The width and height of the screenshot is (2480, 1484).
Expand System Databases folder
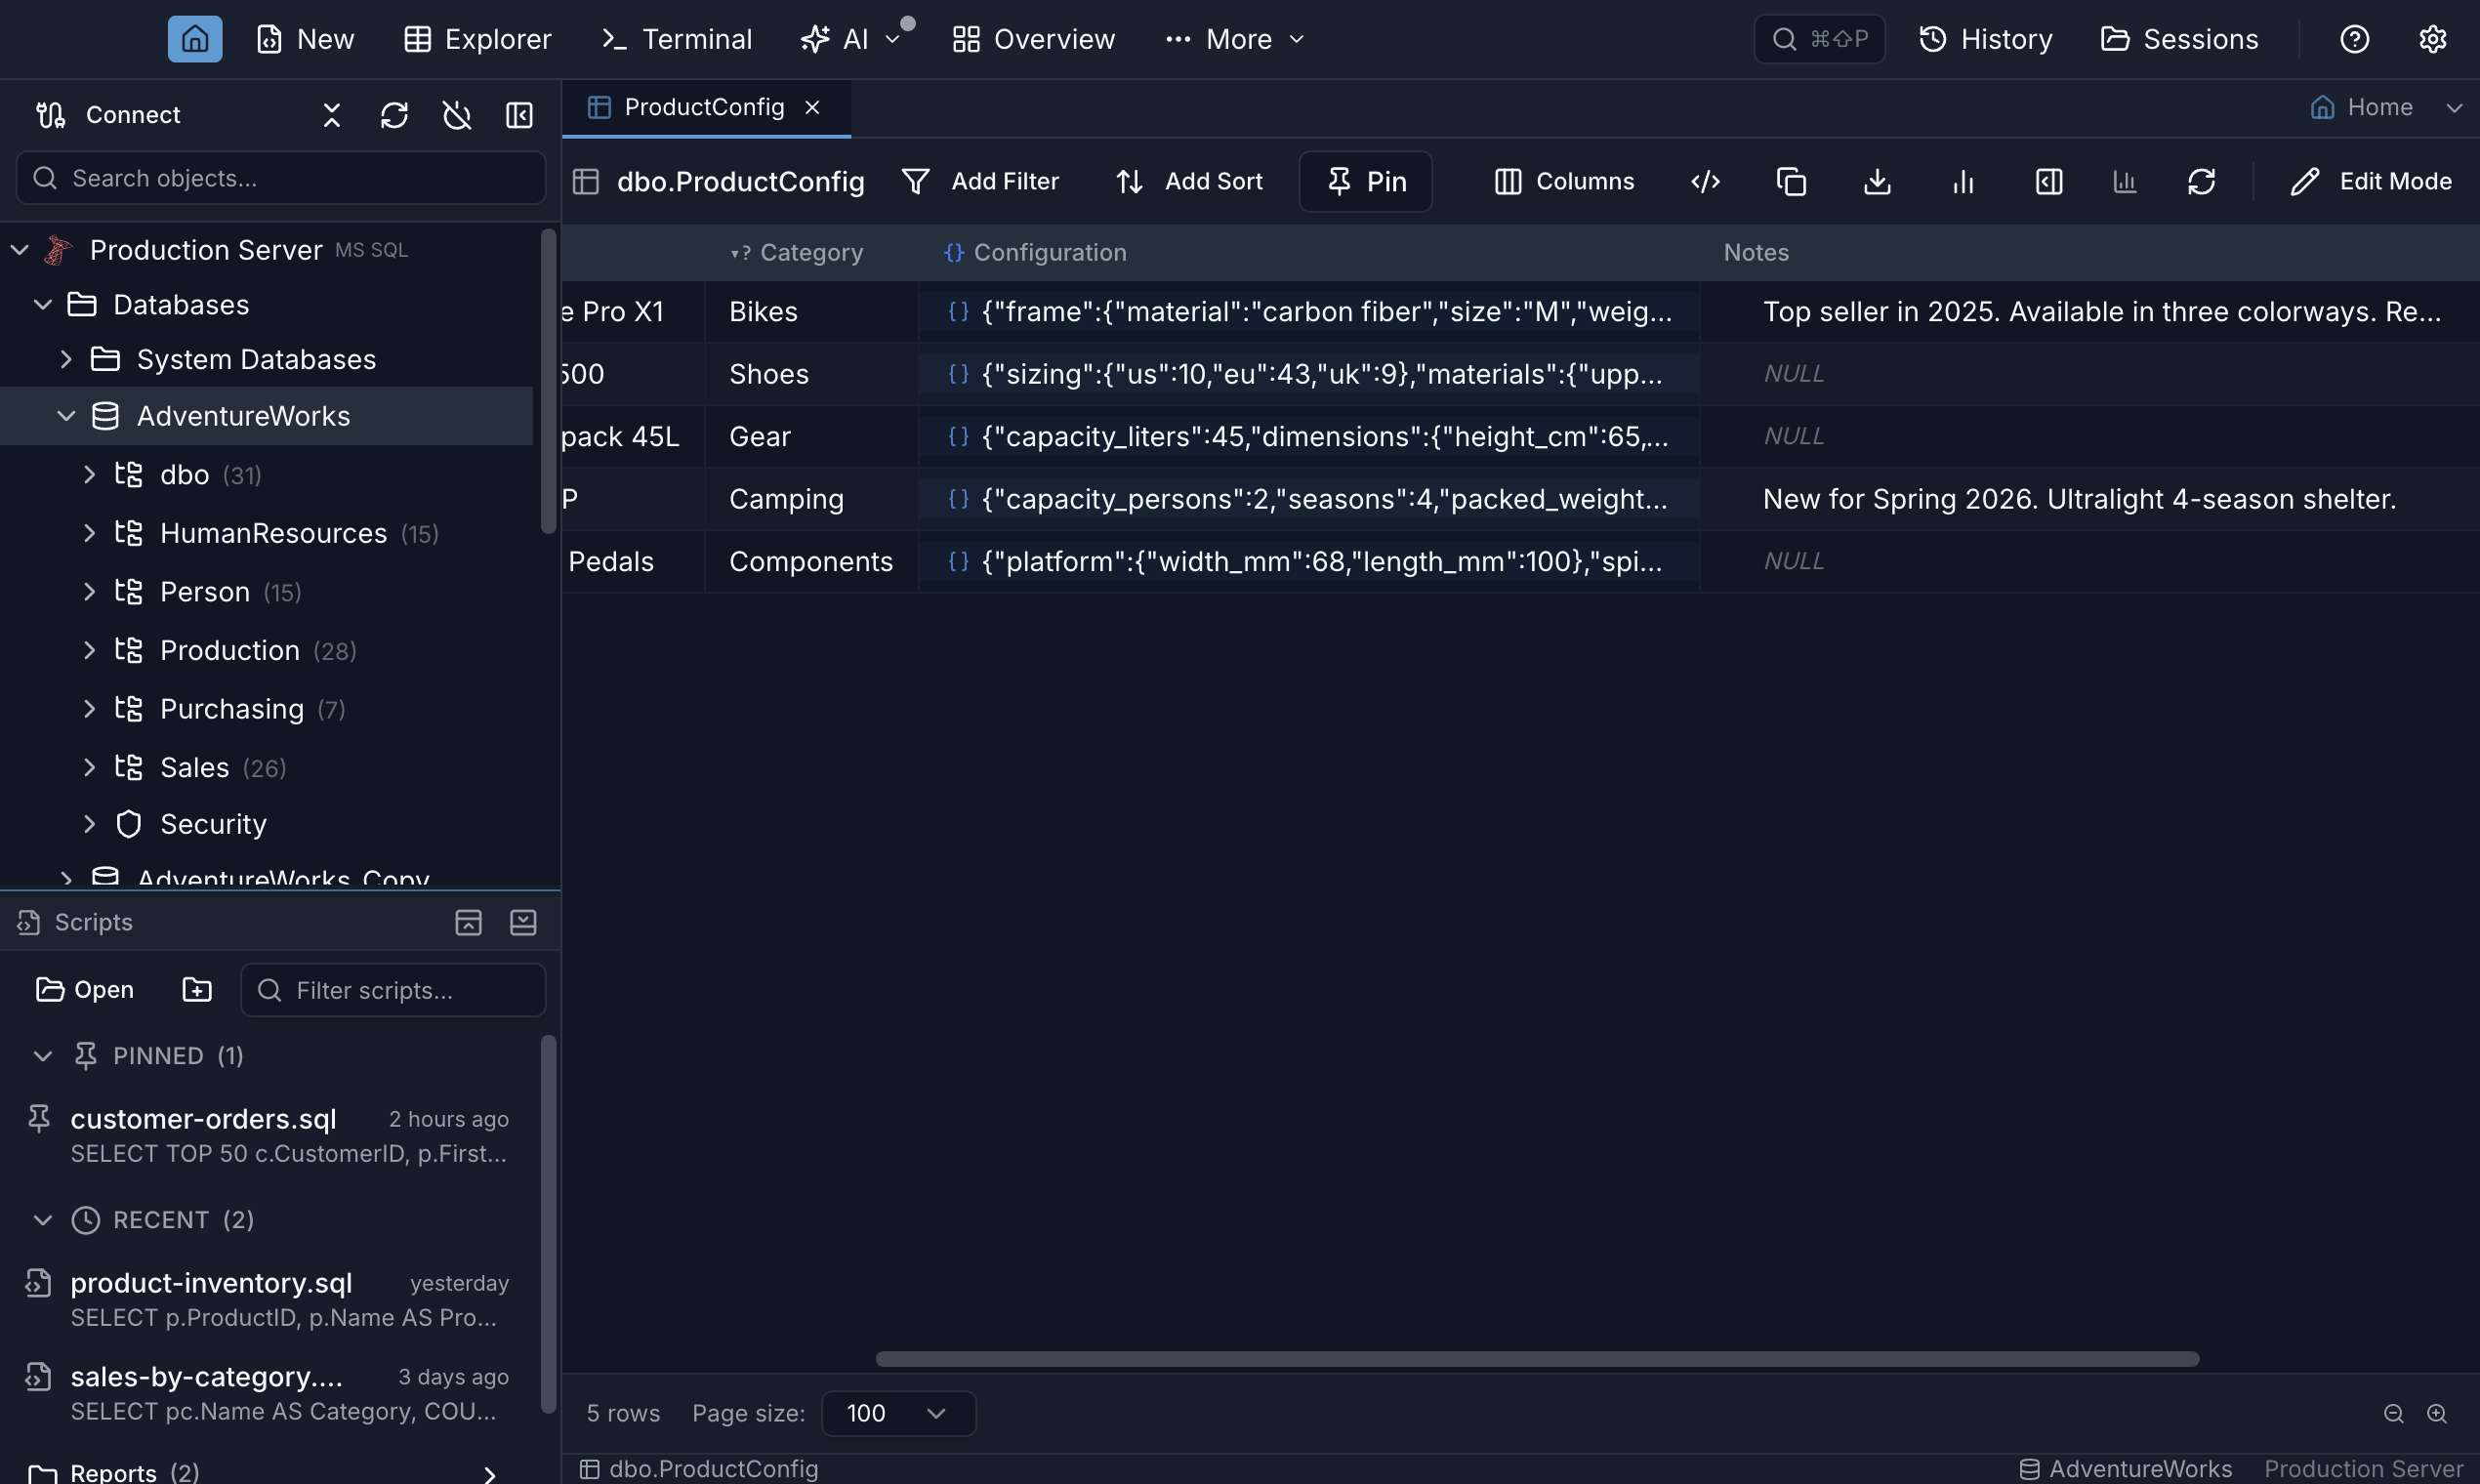click(66, 359)
